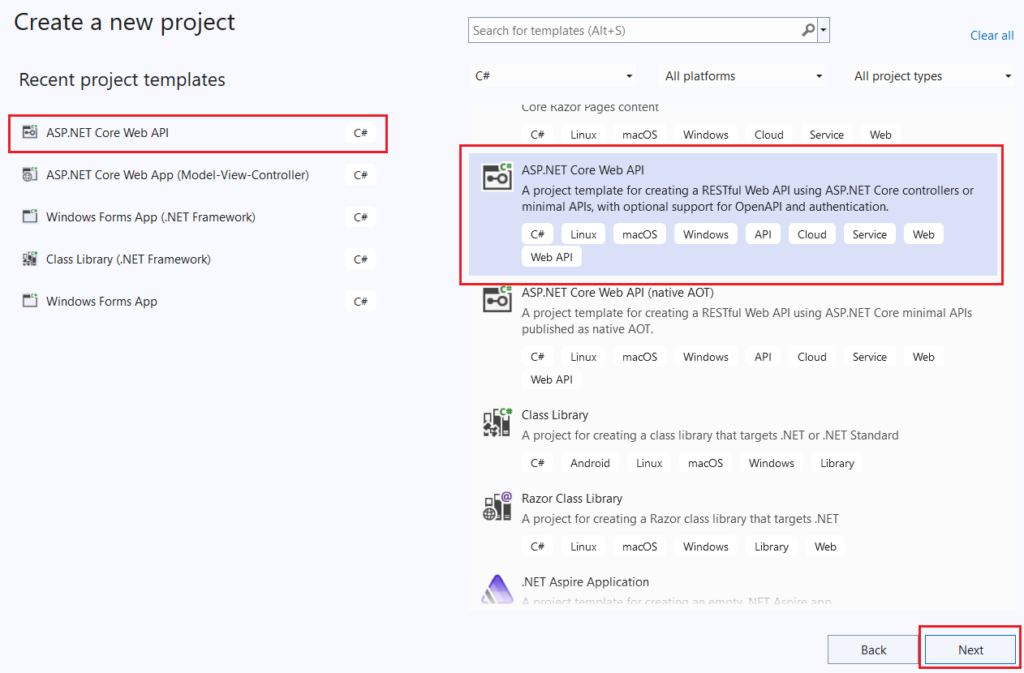This screenshot has width=1024, height=673.
Task: Select the ASP.NET Core Web API (native AOT) title
Action: click(618, 292)
